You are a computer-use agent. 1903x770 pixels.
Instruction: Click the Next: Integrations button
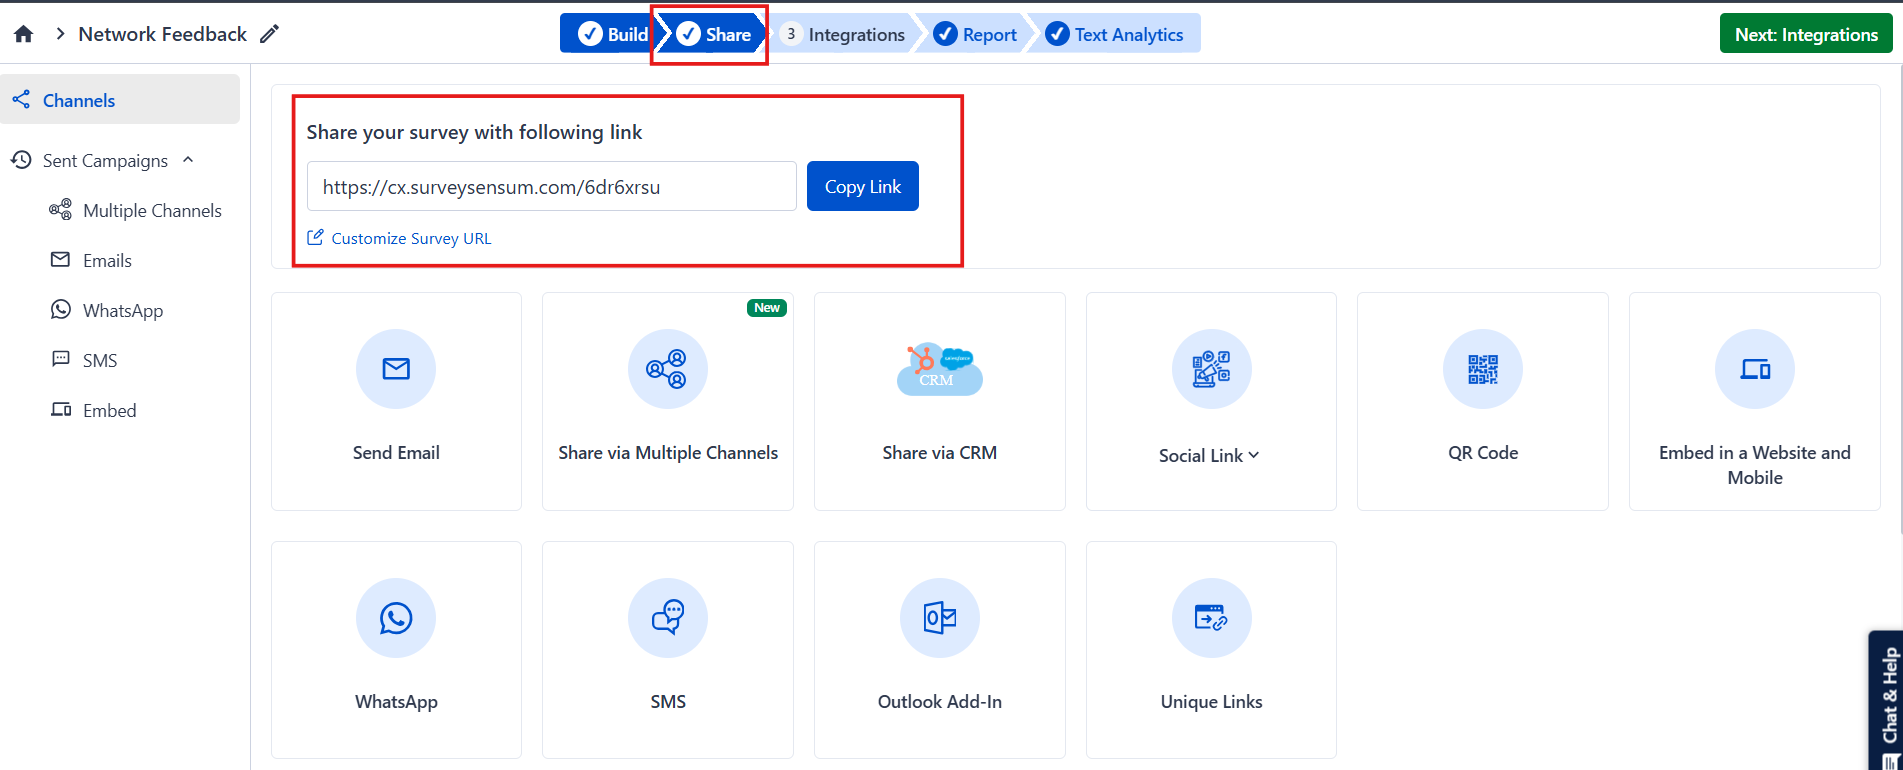[x=1805, y=35]
